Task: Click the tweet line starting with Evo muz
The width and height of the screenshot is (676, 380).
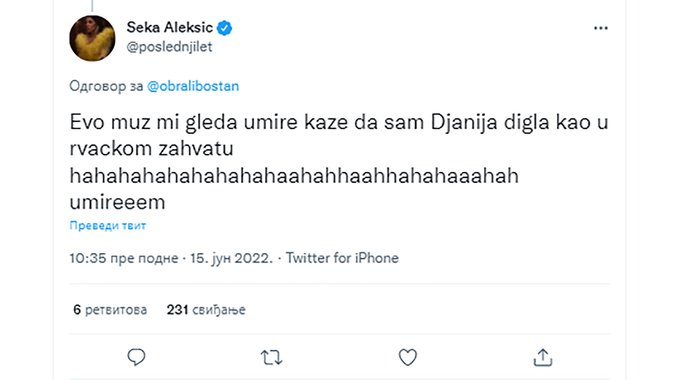Action: click(339, 122)
